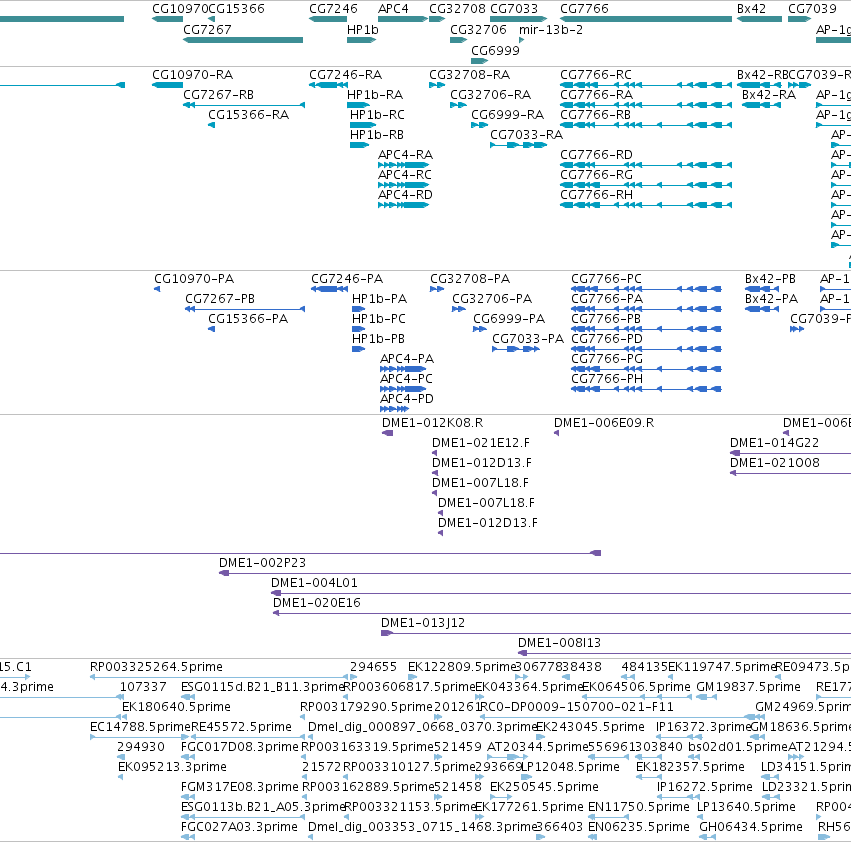Click transcript CG7267-RB label

(219, 94)
